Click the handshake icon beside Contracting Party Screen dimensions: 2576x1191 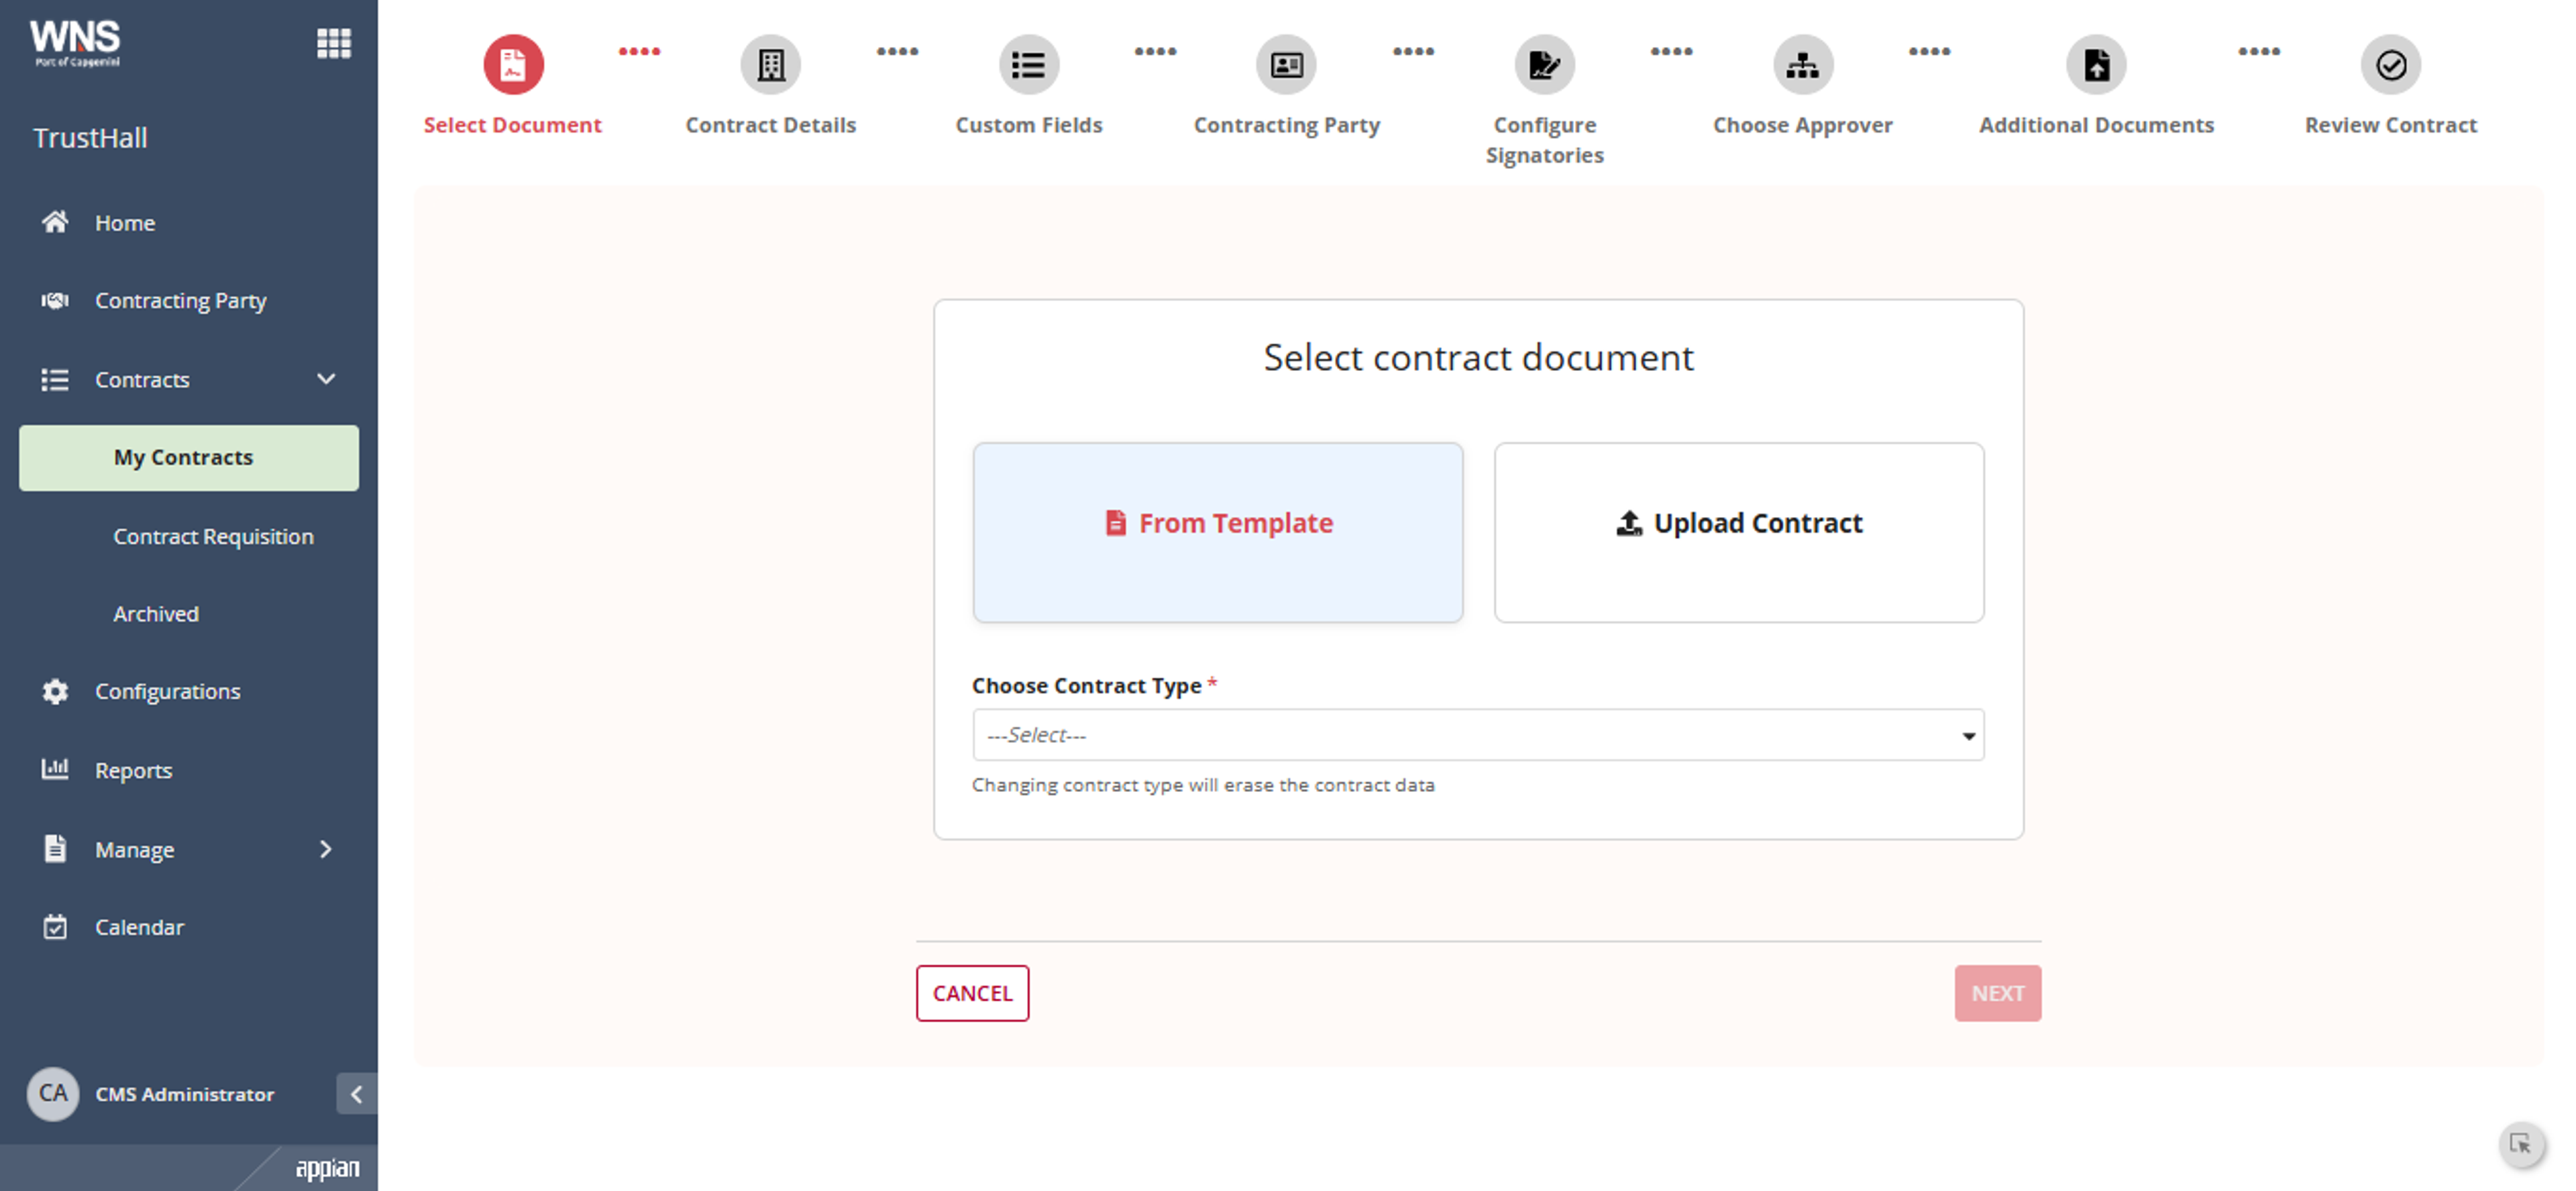tap(55, 300)
